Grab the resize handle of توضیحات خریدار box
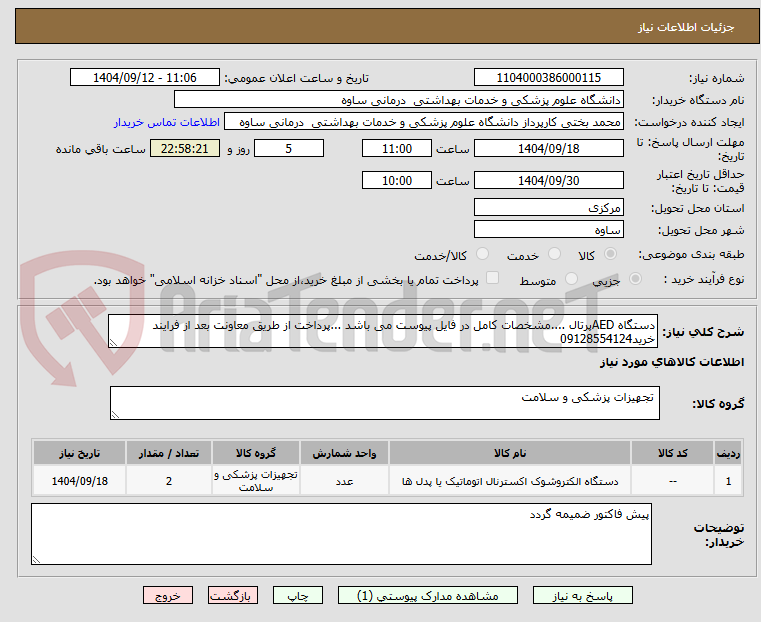Screen dimensions: 761x622 click(x=36, y=559)
